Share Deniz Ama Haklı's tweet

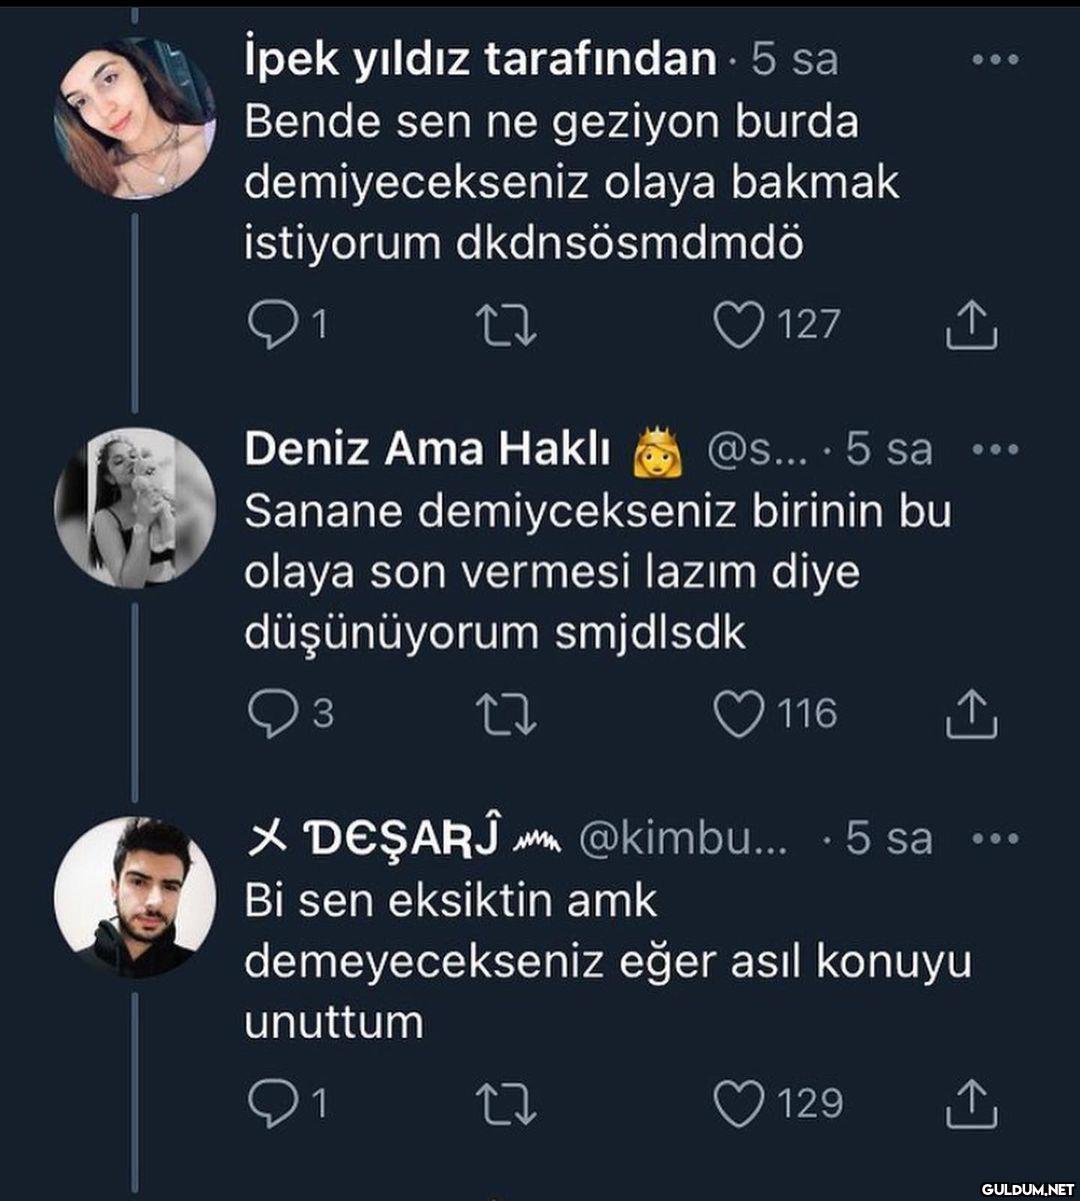point(971,715)
